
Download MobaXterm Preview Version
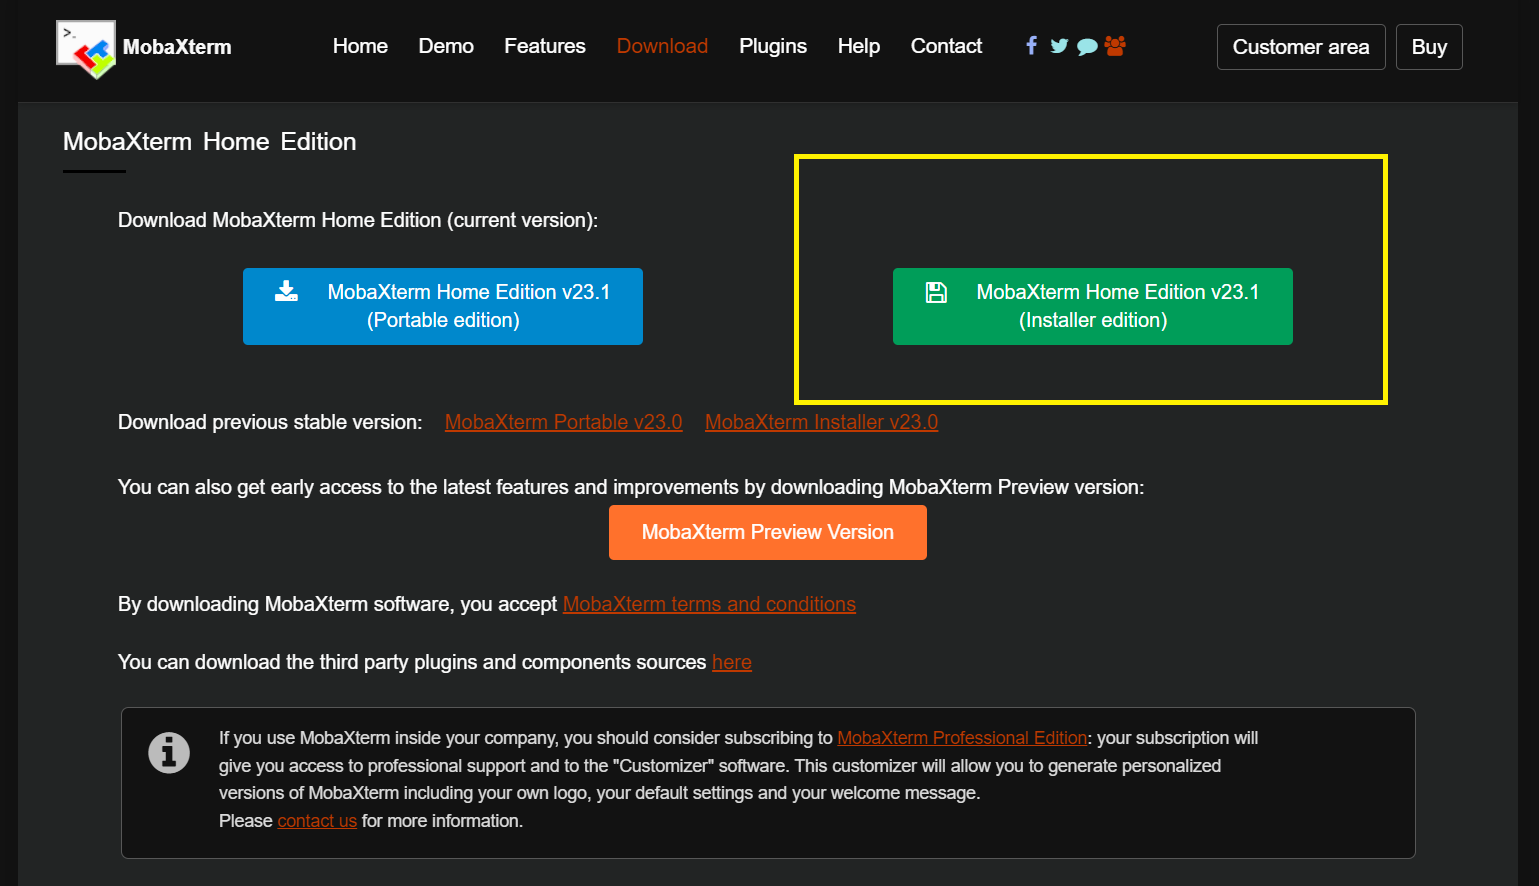coord(768,532)
